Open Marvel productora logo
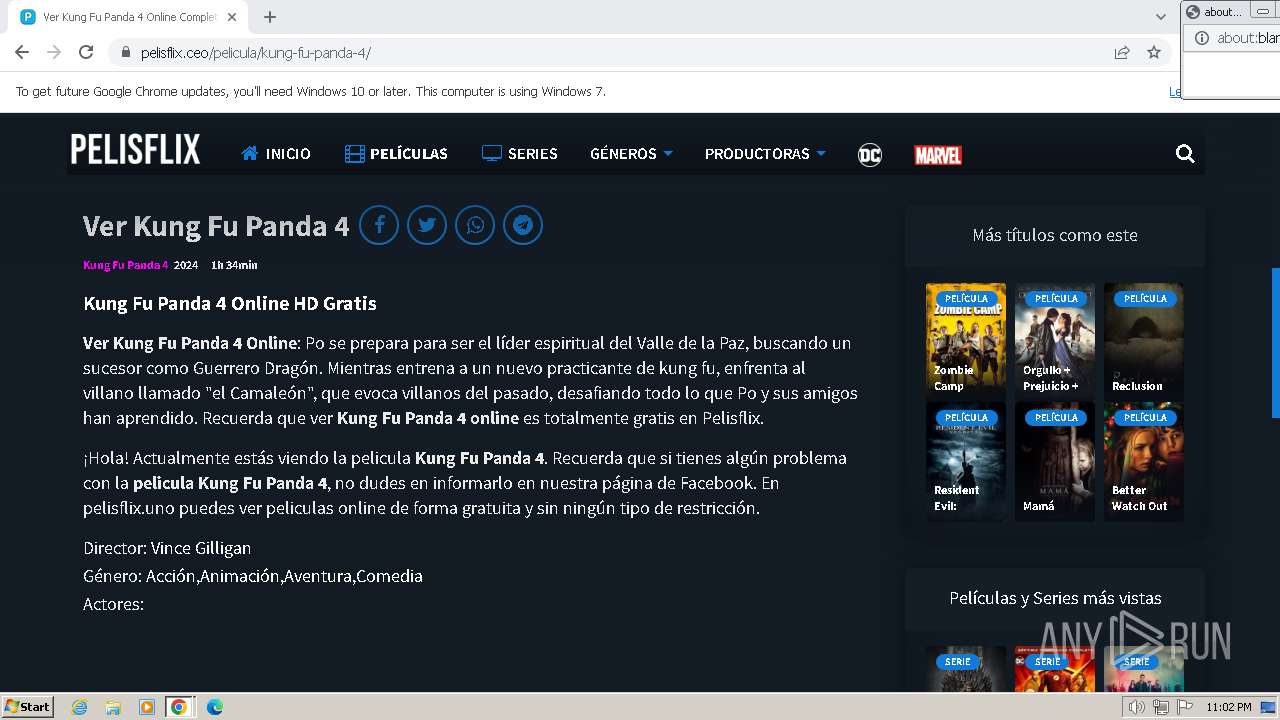Image resolution: width=1280 pixels, height=720 pixels. tap(938, 154)
